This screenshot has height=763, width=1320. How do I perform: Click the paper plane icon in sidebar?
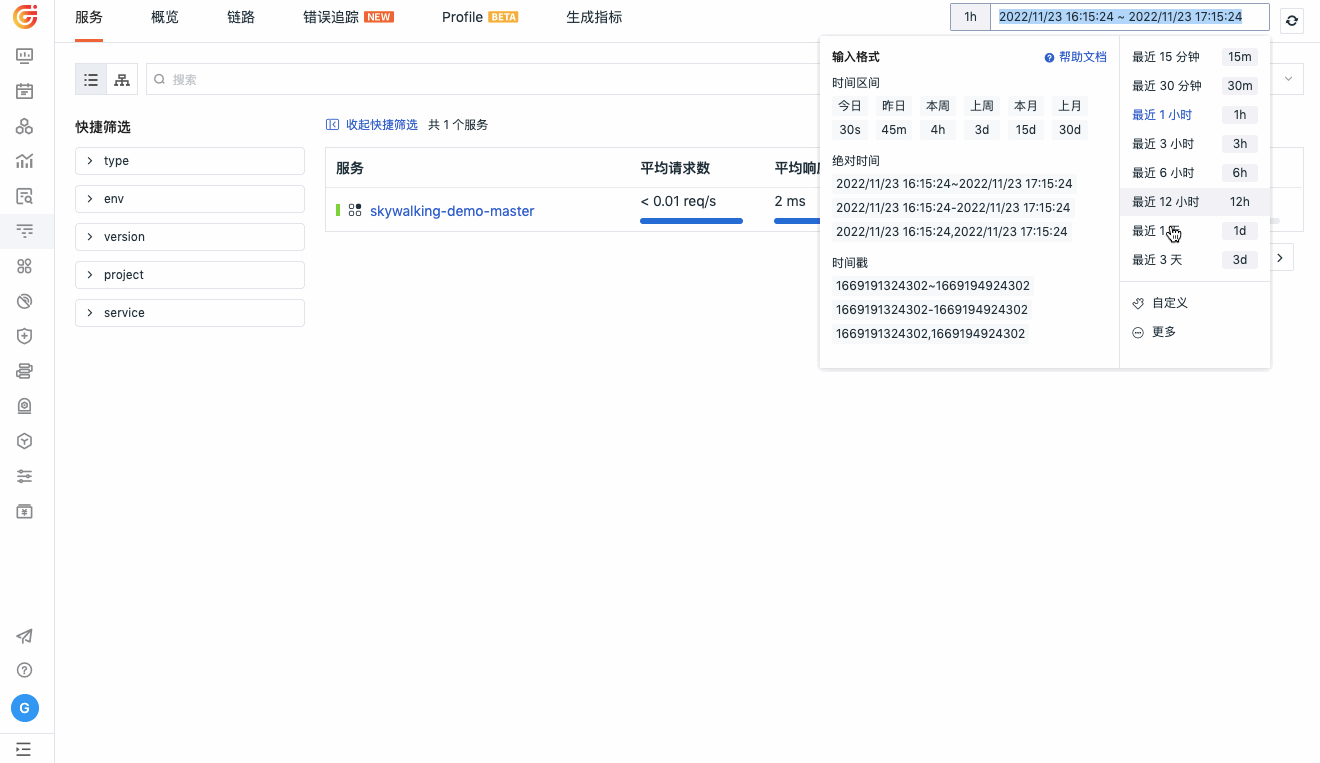coord(25,636)
